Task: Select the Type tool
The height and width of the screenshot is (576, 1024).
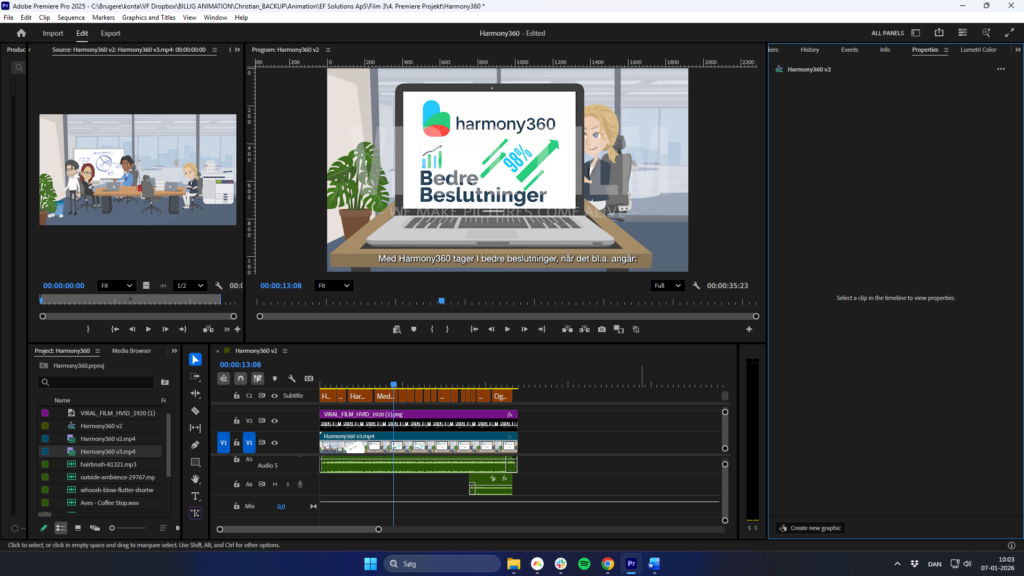Action: [x=195, y=496]
